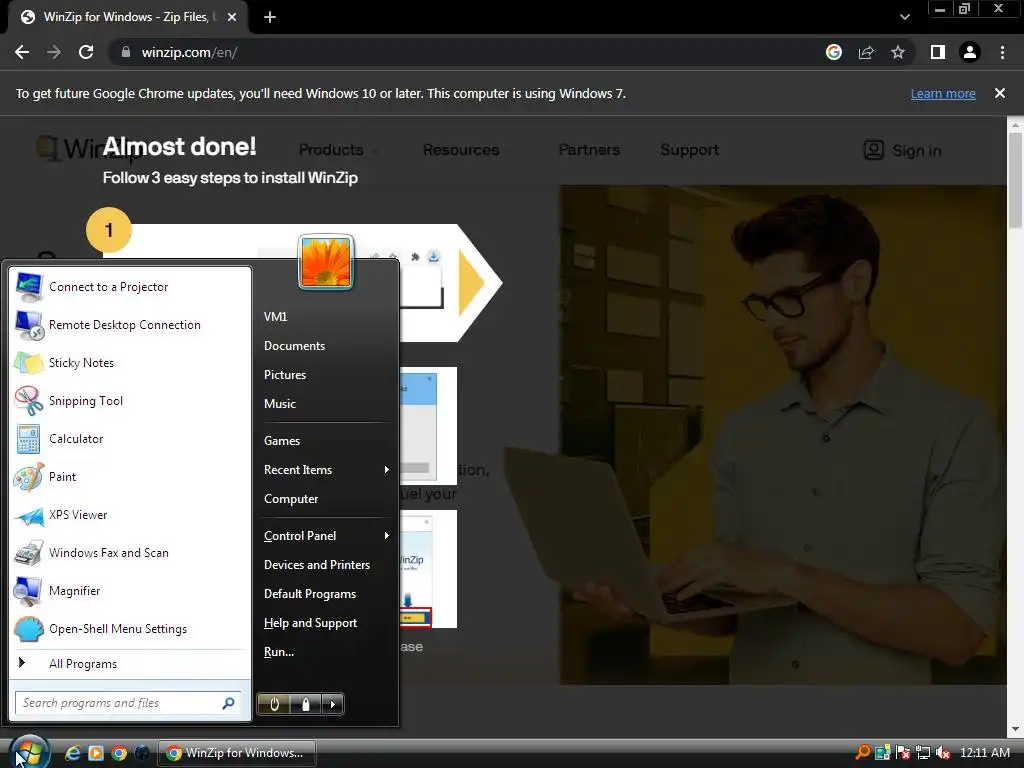Open Windows Fax and Scan
1024x768 pixels.
pyautogui.click(x=129, y=552)
